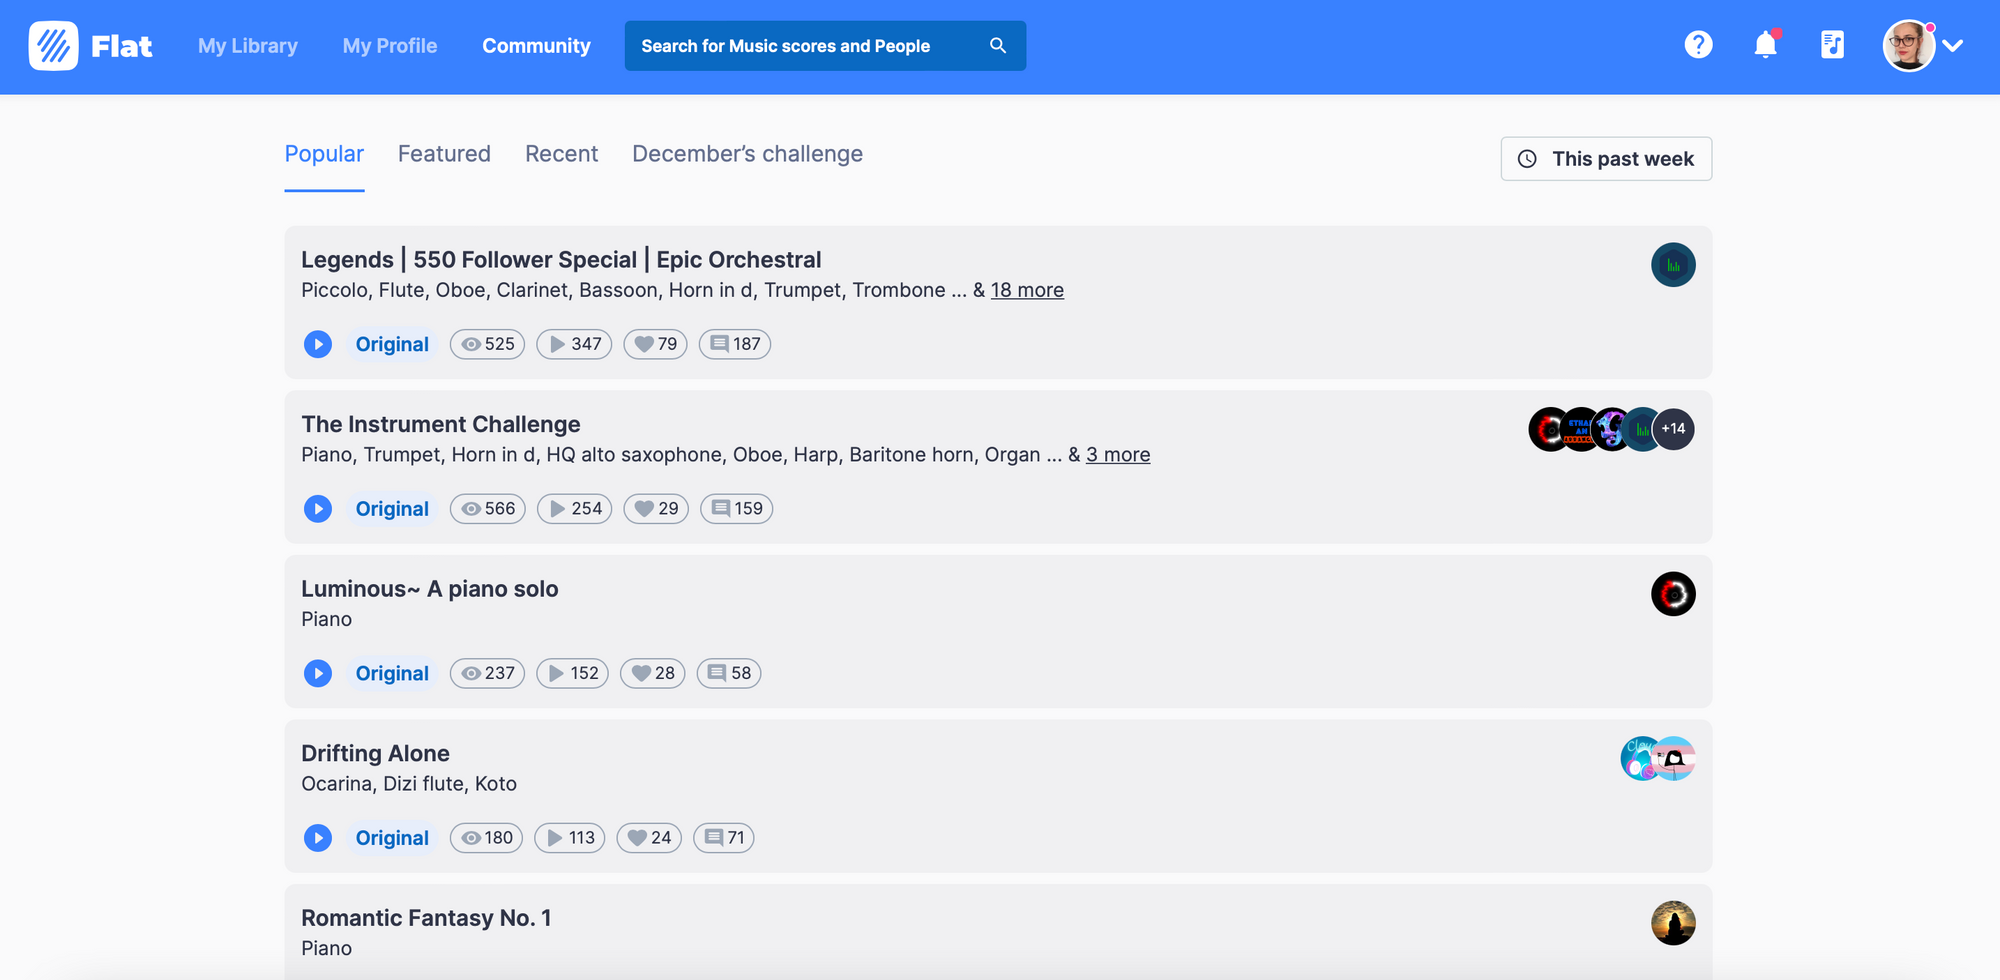
Task: Open the 71 comments on Drifting Alone
Action: 724,838
